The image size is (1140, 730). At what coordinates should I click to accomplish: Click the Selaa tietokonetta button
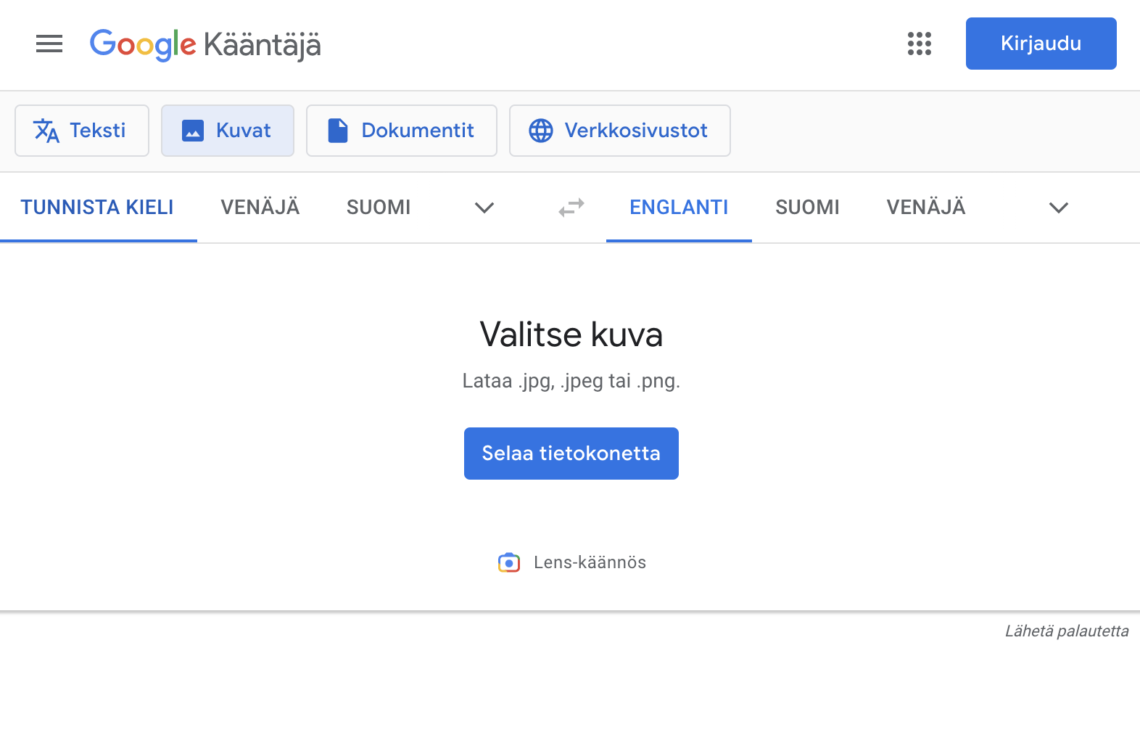pyautogui.click(x=570, y=453)
